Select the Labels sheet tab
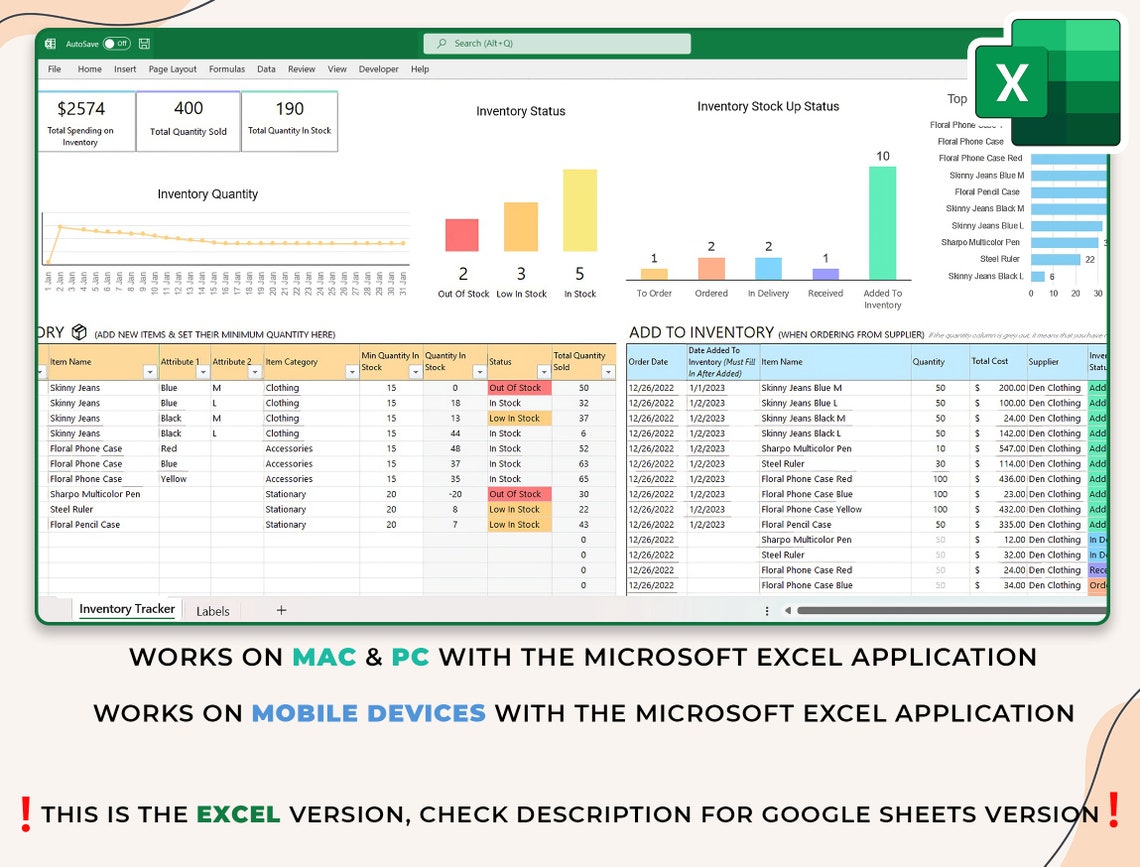 (x=212, y=611)
